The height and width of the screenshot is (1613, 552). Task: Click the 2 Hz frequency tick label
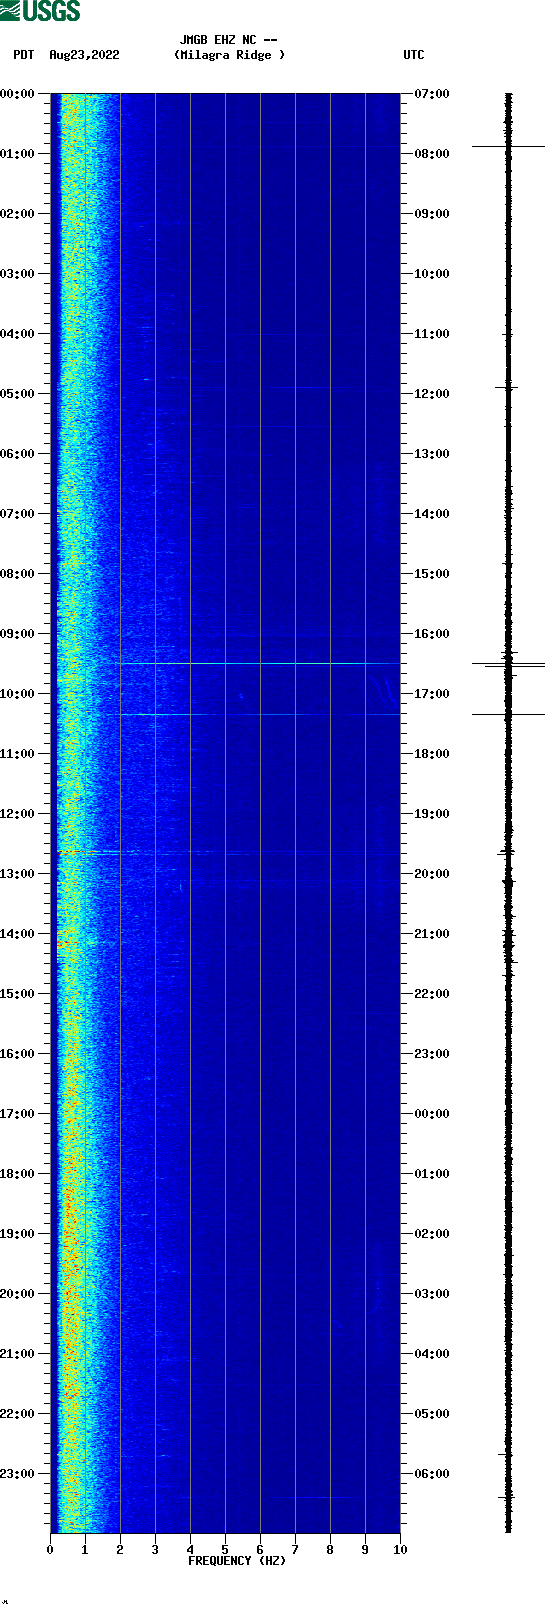120,1550
